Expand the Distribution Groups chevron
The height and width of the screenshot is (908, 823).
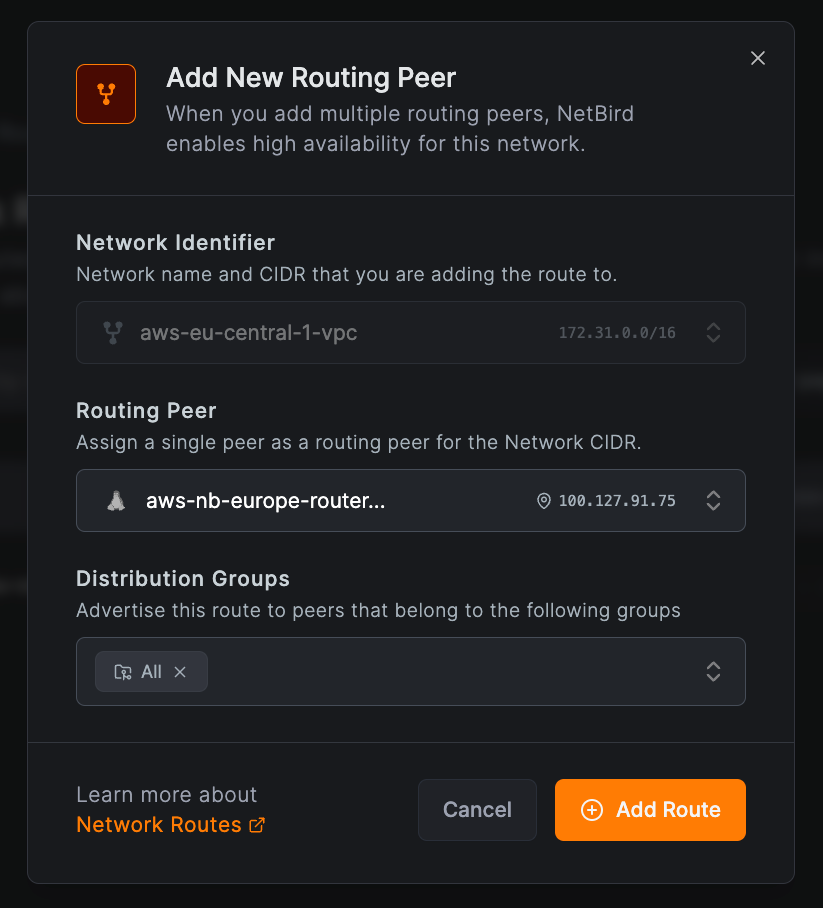713,671
